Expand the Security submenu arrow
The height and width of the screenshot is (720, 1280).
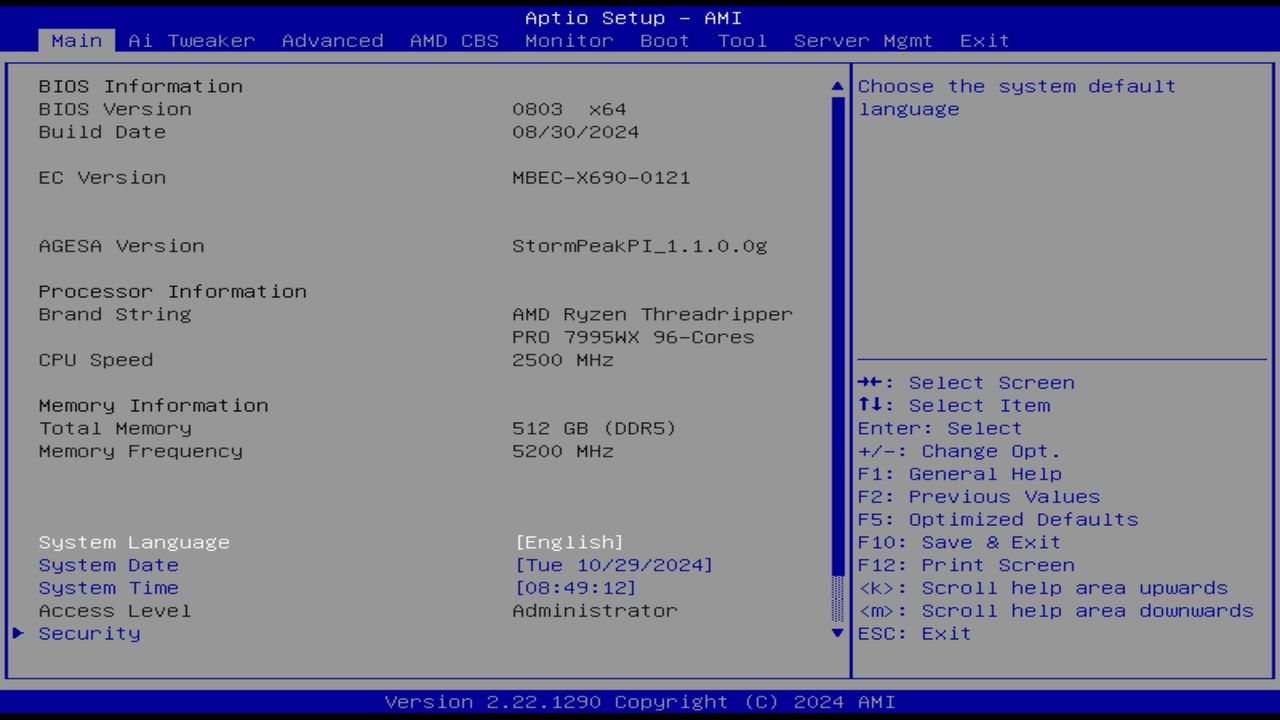tap(18, 633)
